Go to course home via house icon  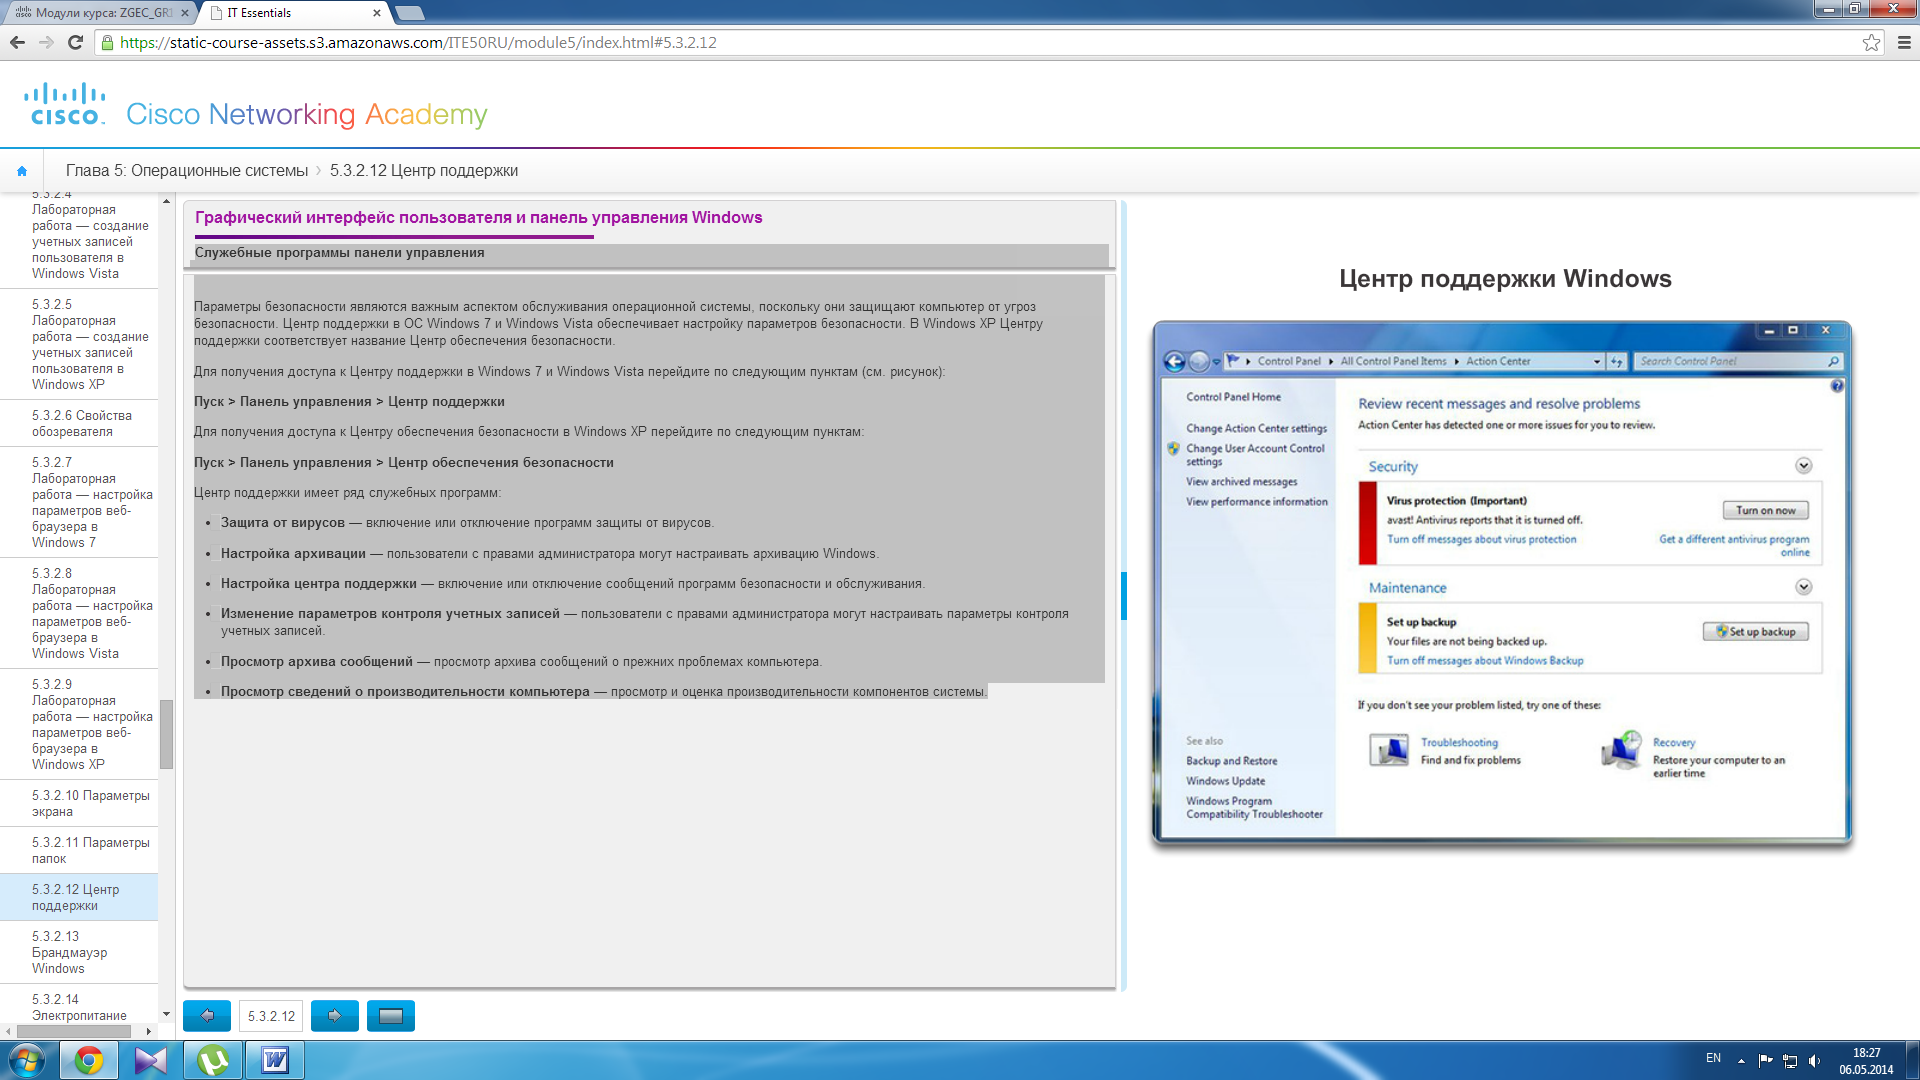coord(22,171)
